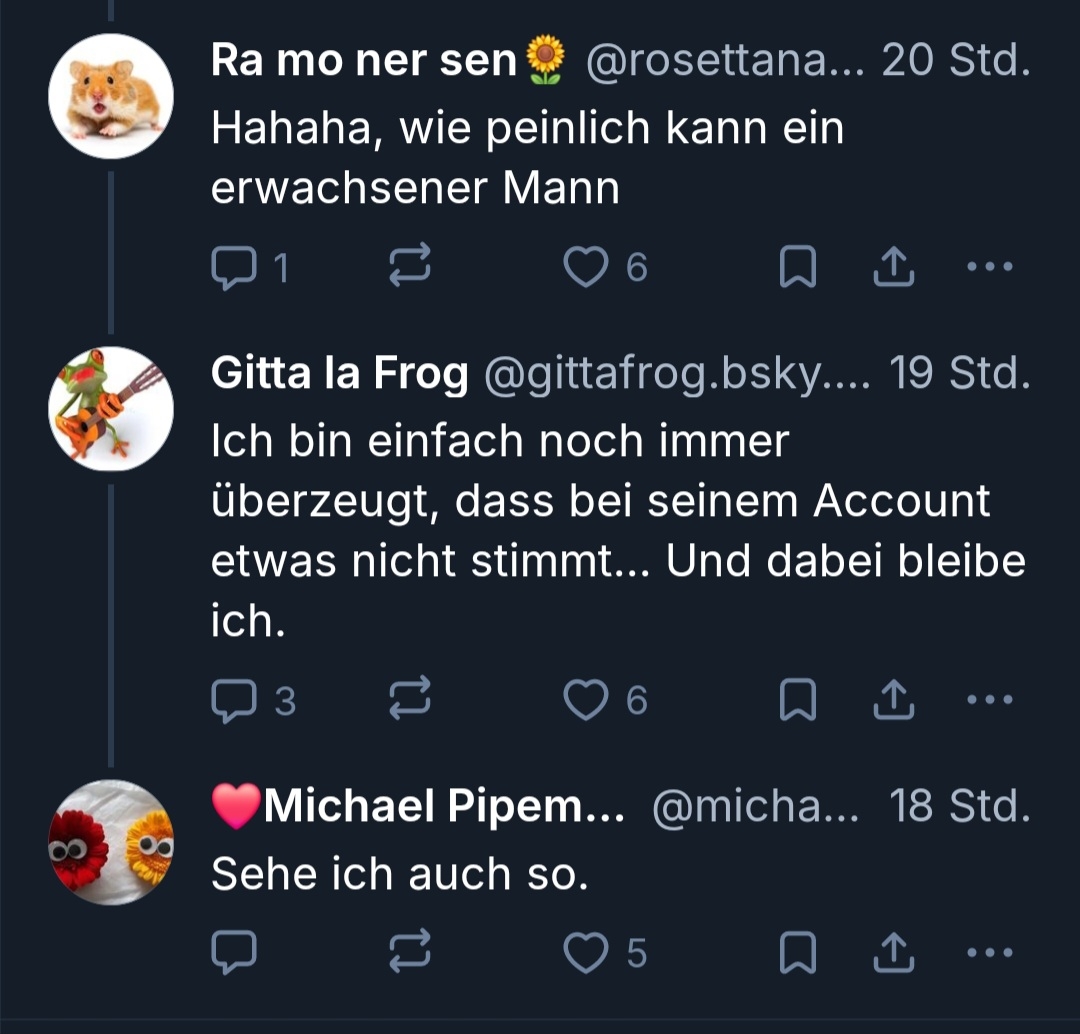Open more options on Michael Pipem's post
Image resolution: width=1080 pixels, height=1034 pixels.
[x=991, y=953]
